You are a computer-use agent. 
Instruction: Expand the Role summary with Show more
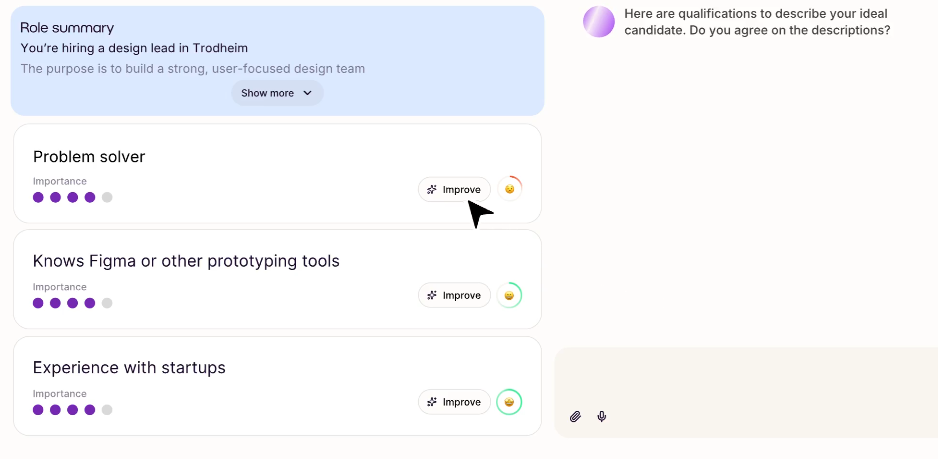pos(277,93)
